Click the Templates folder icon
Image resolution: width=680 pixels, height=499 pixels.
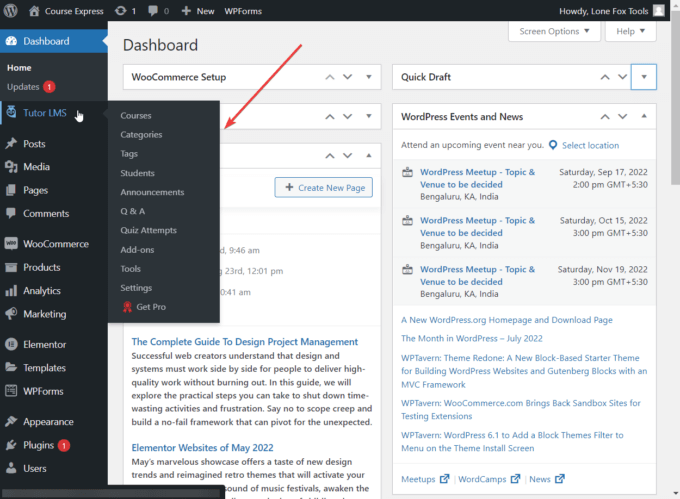point(11,367)
